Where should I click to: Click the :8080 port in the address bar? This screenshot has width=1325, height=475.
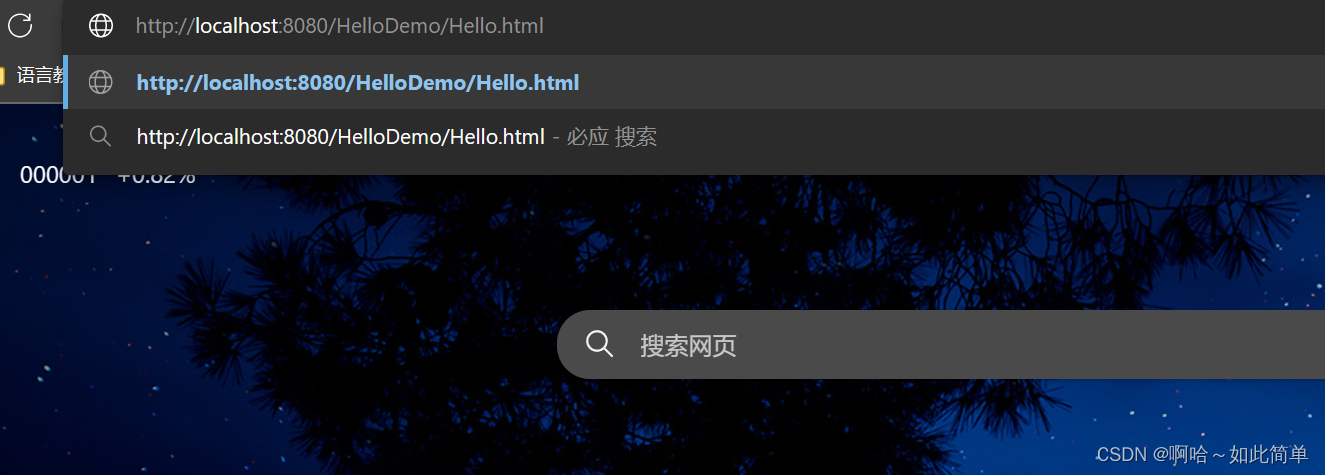(301, 26)
